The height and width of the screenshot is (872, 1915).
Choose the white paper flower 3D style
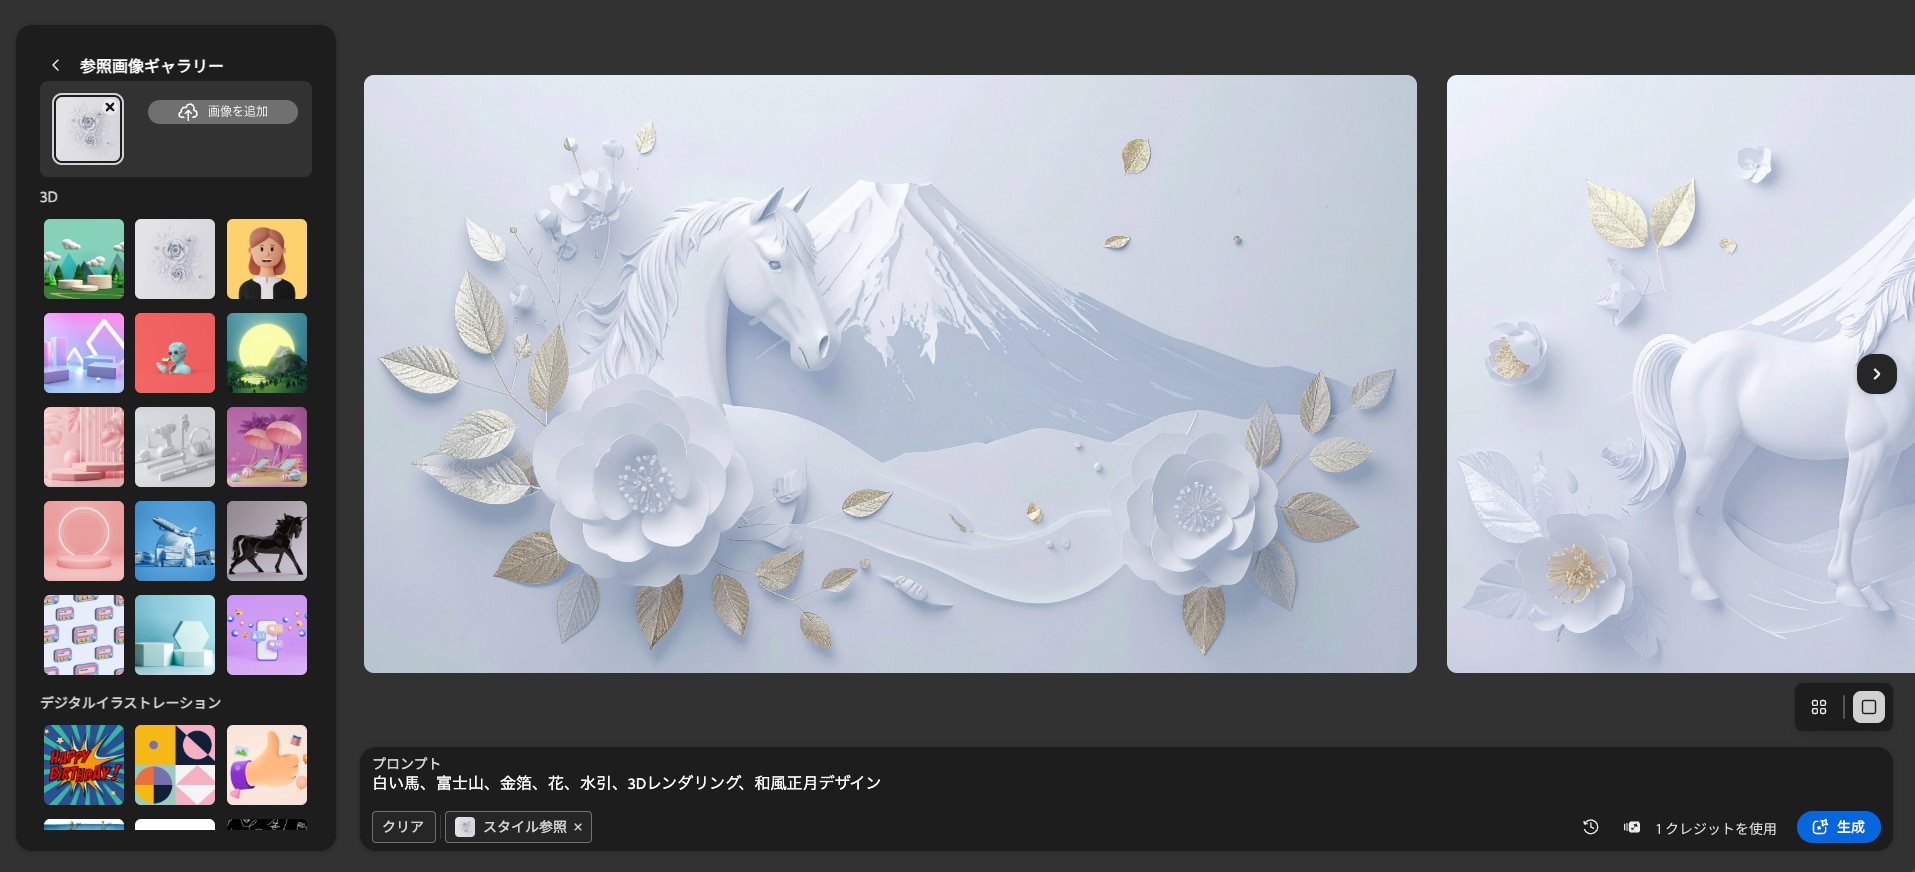click(x=175, y=259)
